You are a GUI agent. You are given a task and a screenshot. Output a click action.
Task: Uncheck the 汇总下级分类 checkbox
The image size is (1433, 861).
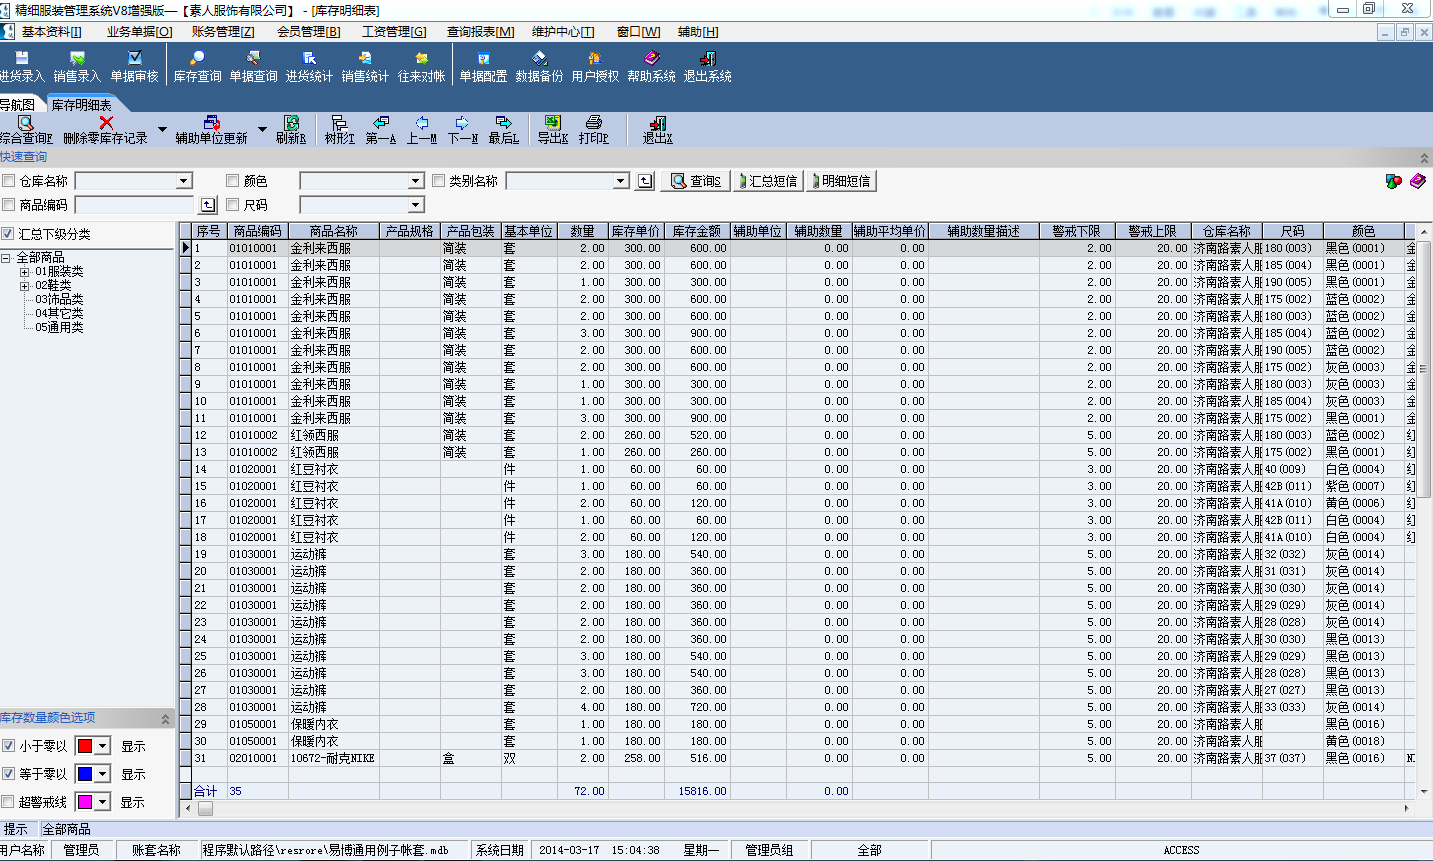pyautogui.click(x=8, y=234)
